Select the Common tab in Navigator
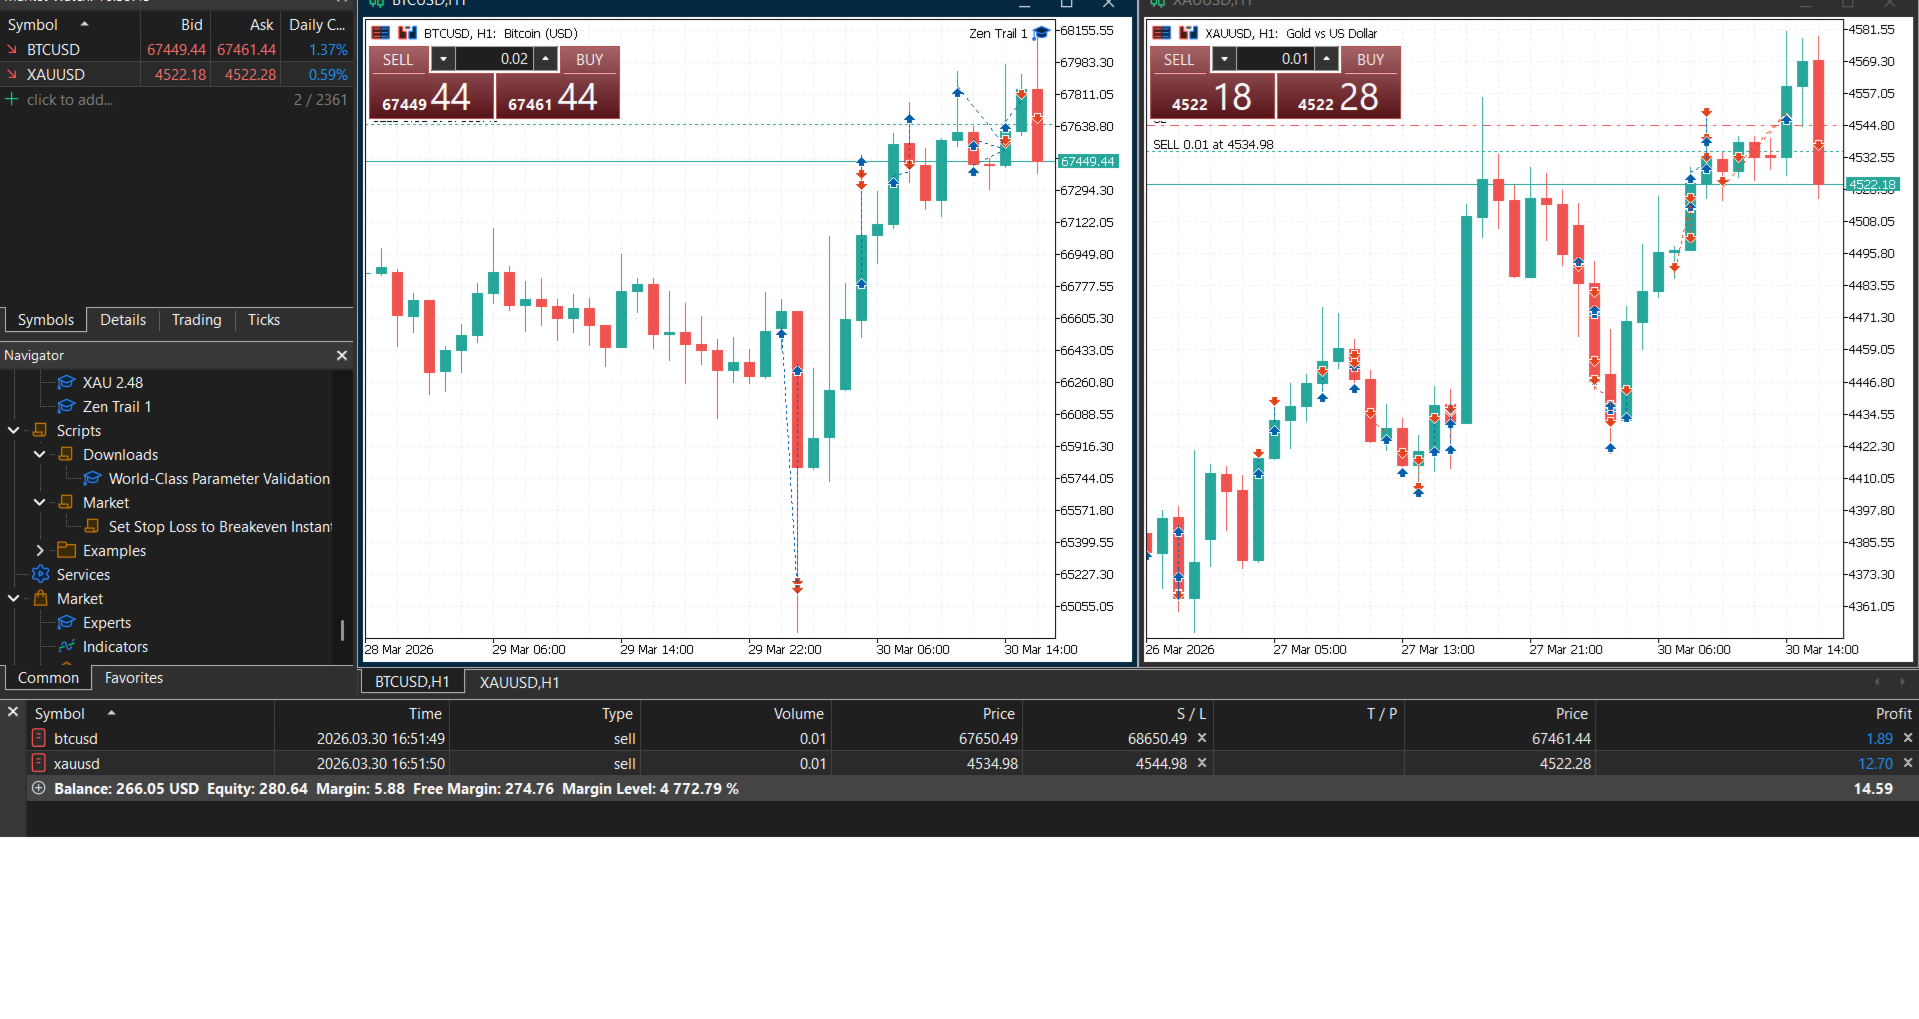Viewport: 1919px width, 1019px height. (48, 678)
